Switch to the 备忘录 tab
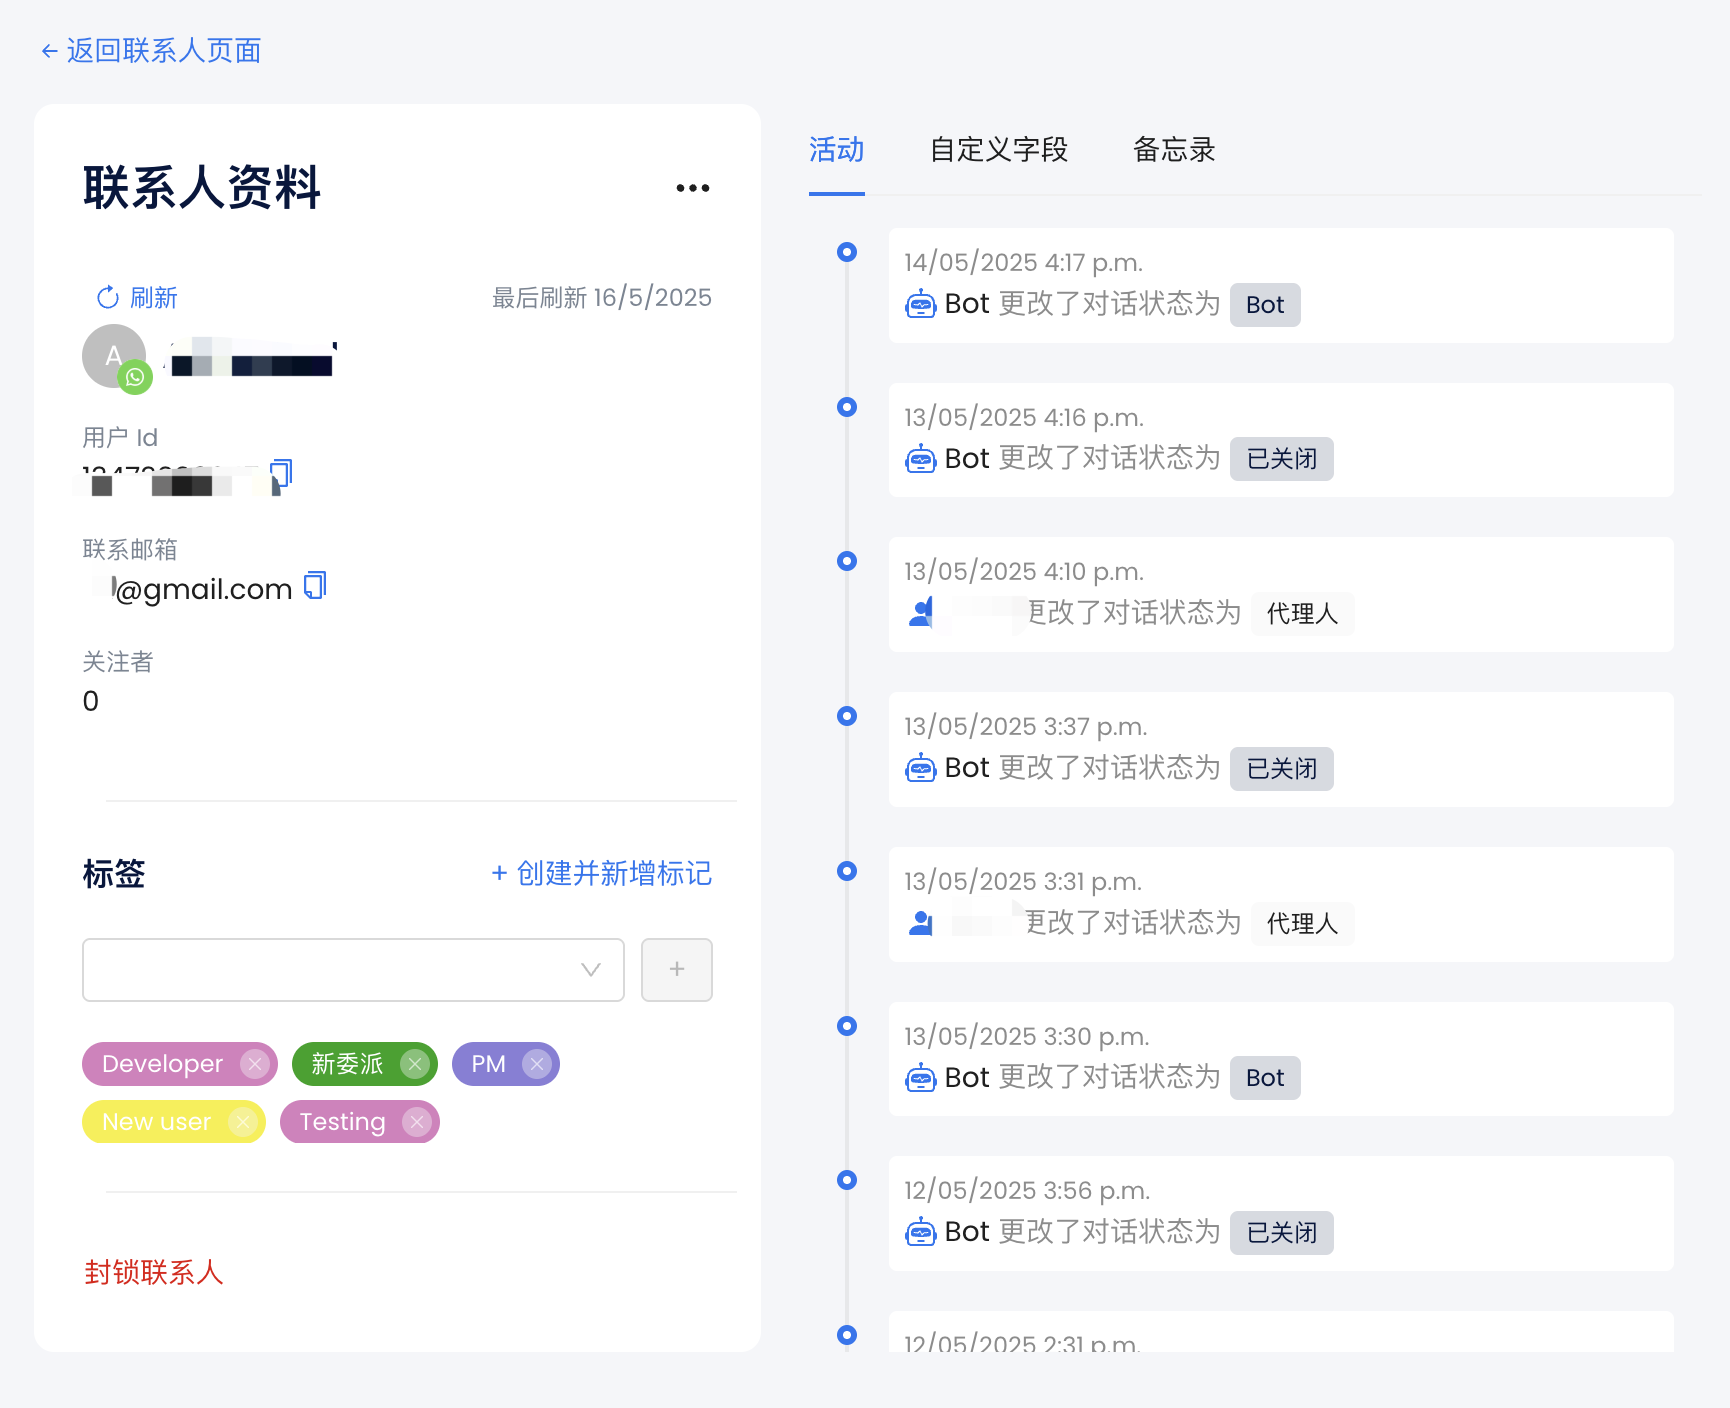The height and width of the screenshot is (1408, 1730). pos(1173,150)
